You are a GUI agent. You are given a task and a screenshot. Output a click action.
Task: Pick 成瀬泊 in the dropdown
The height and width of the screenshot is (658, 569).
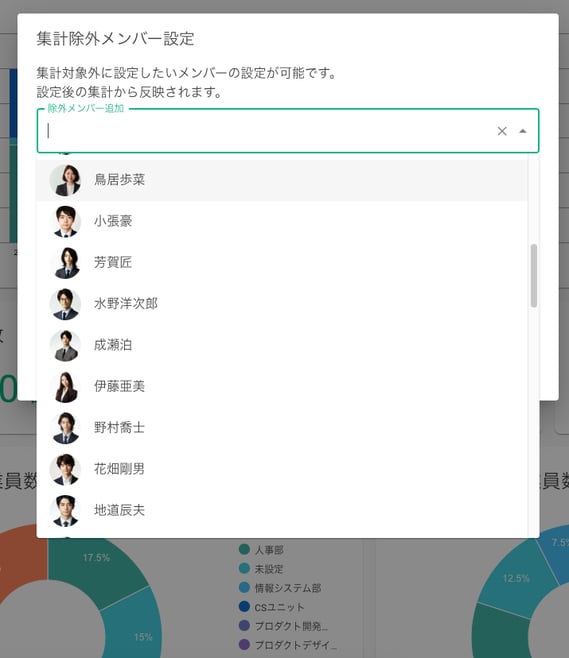pos(282,345)
